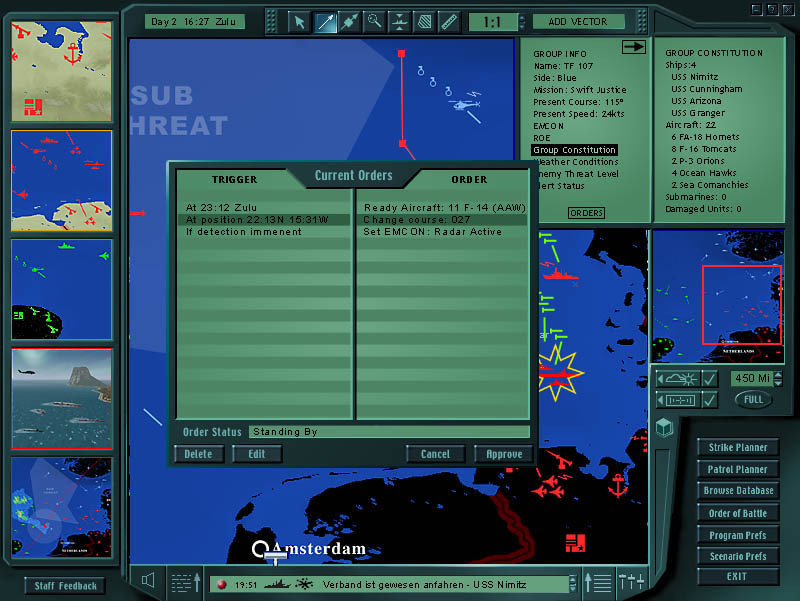Click the speaker sound icon
The width and height of the screenshot is (800, 601).
(148, 580)
